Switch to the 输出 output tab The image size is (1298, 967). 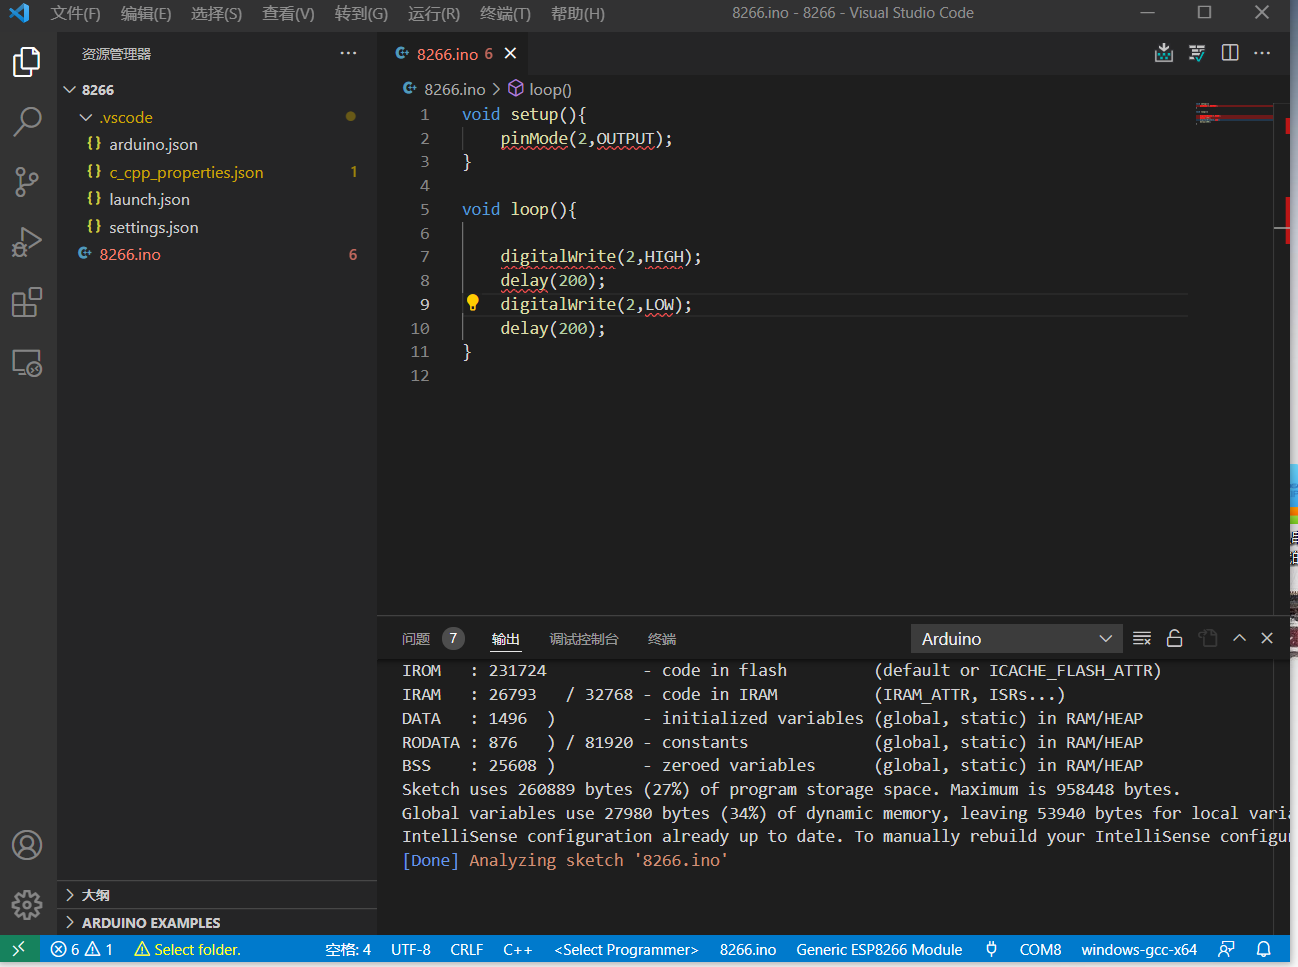click(506, 638)
